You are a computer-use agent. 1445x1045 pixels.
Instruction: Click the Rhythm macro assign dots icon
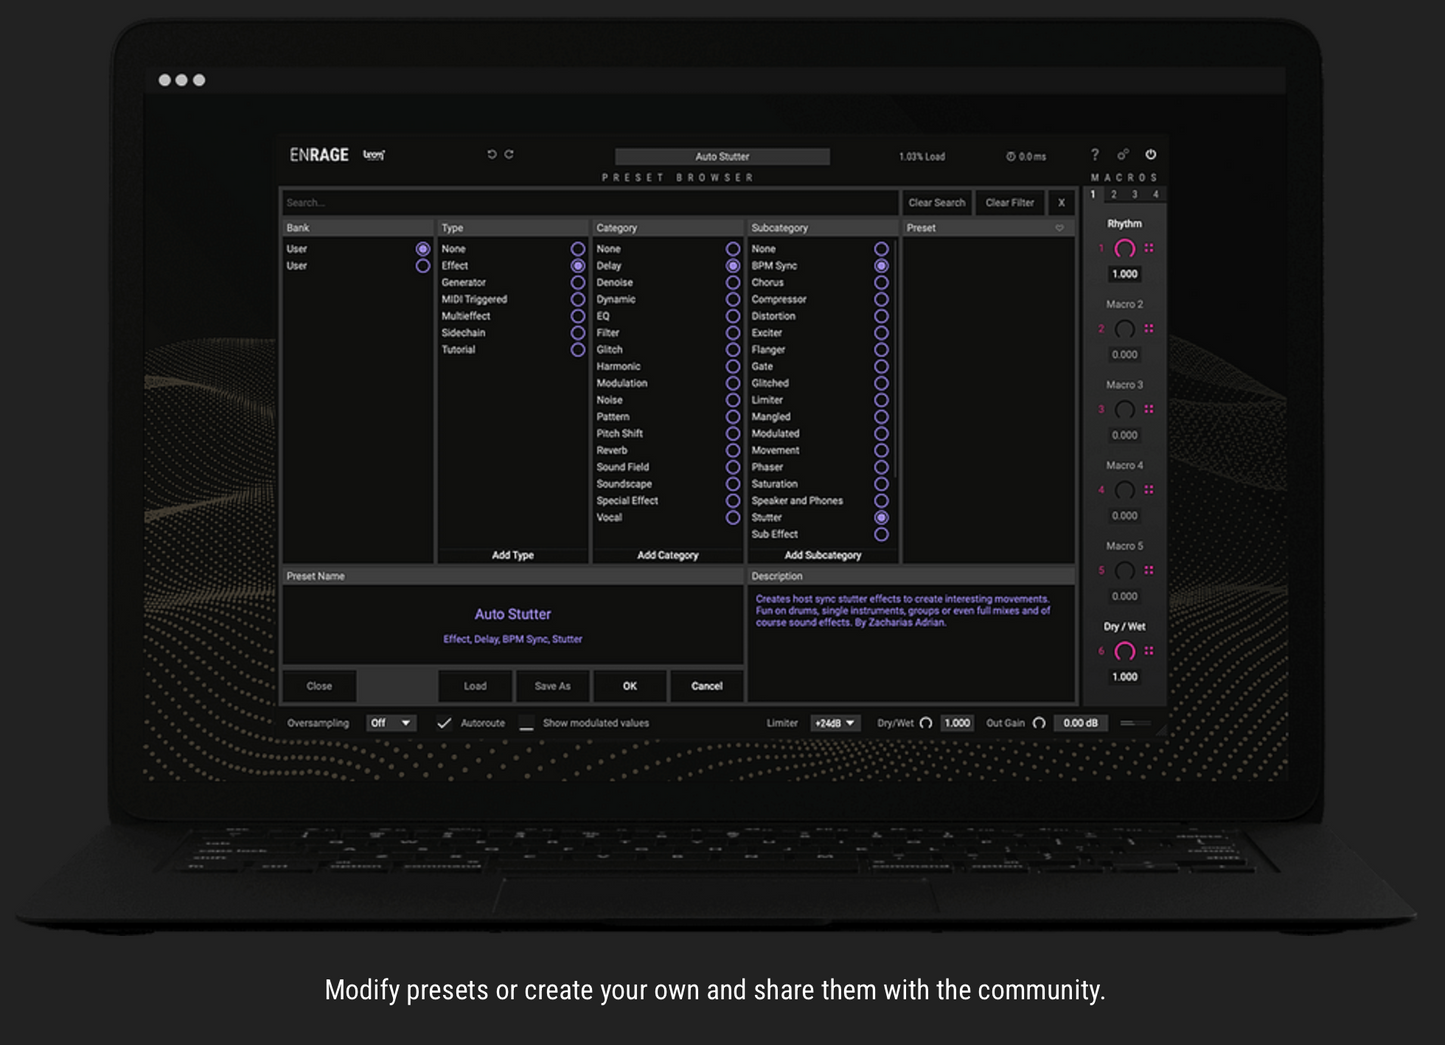coord(1149,248)
